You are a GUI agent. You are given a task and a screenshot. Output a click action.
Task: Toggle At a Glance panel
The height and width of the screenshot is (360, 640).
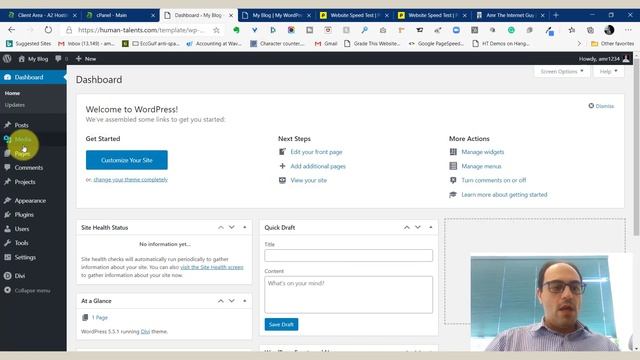pyautogui.click(x=244, y=301)
